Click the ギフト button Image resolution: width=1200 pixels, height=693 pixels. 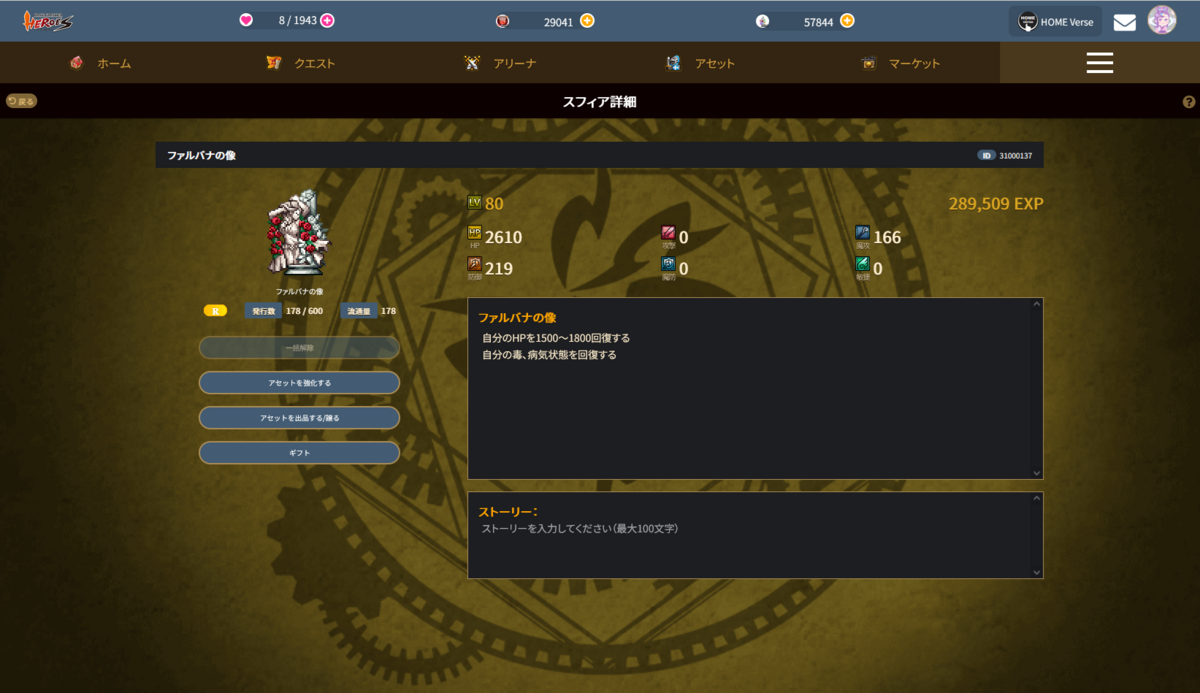(299, 453)
